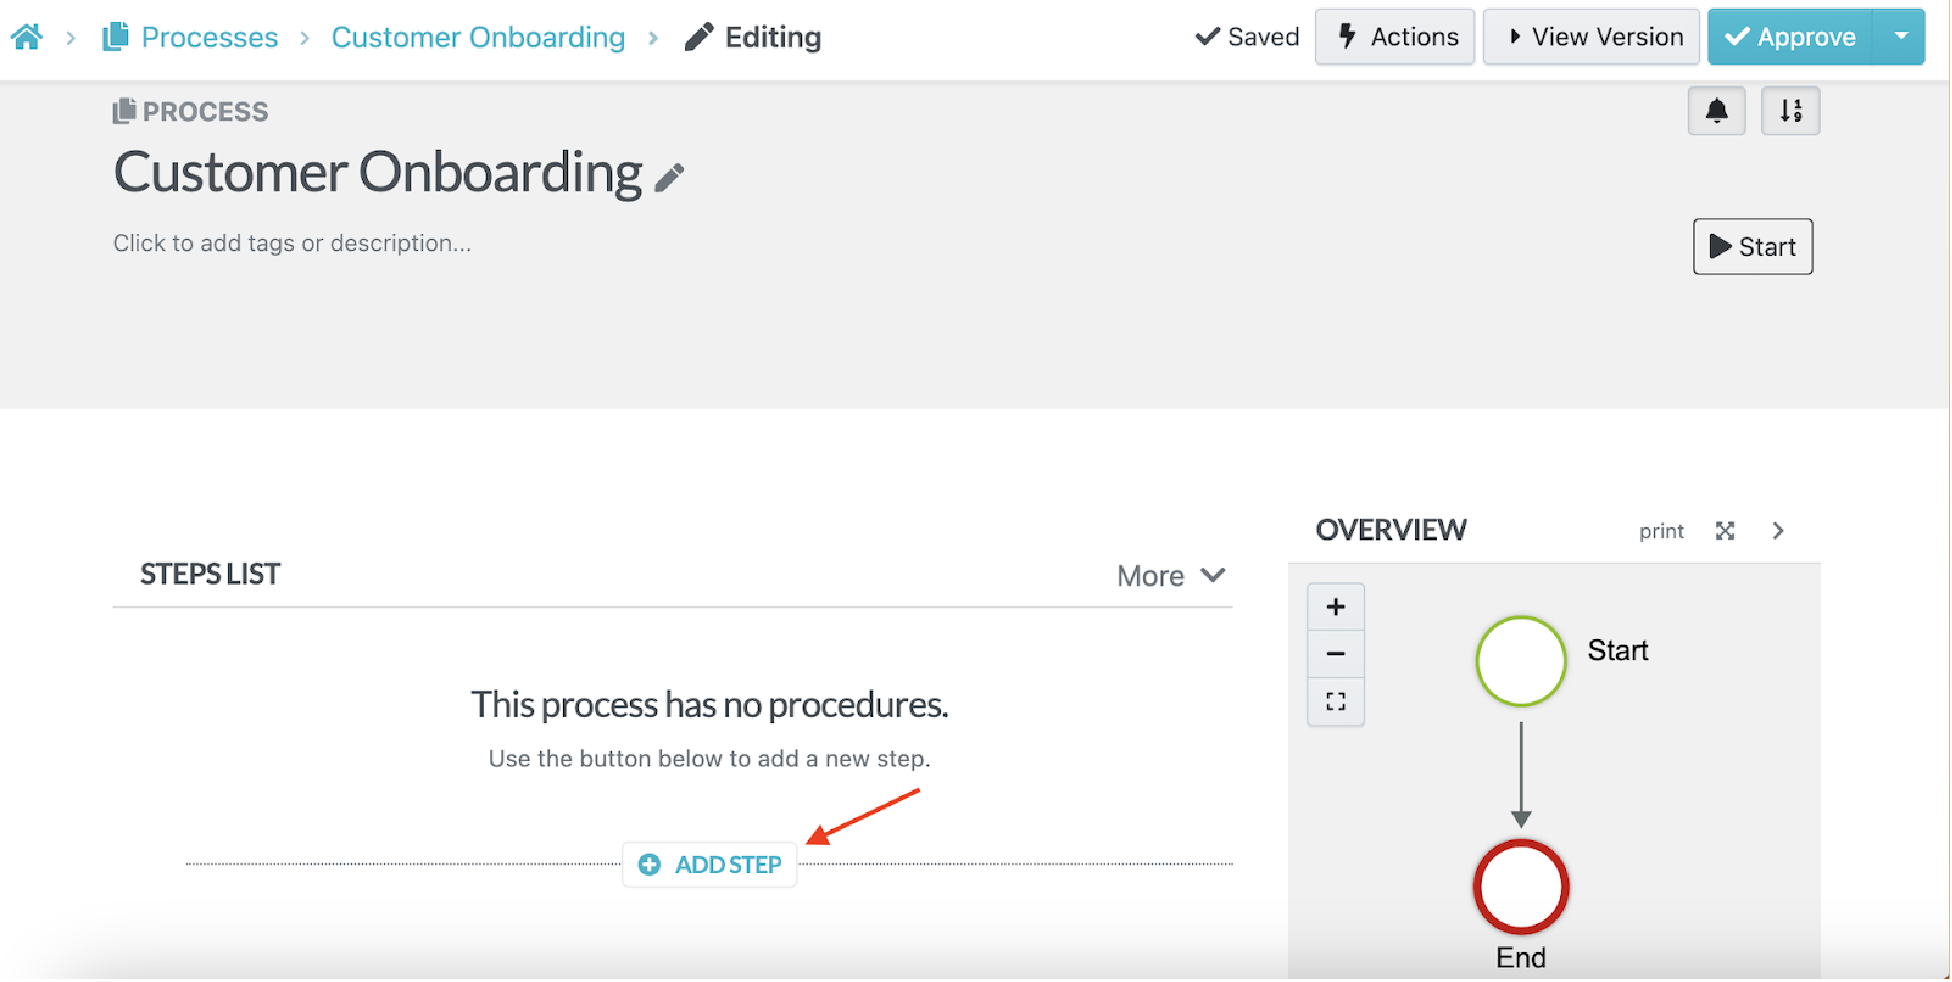Click the pencil icon beside Customer Onboarding title
The height and width of the screenshot is (982, 1952).
pos(669,177)
